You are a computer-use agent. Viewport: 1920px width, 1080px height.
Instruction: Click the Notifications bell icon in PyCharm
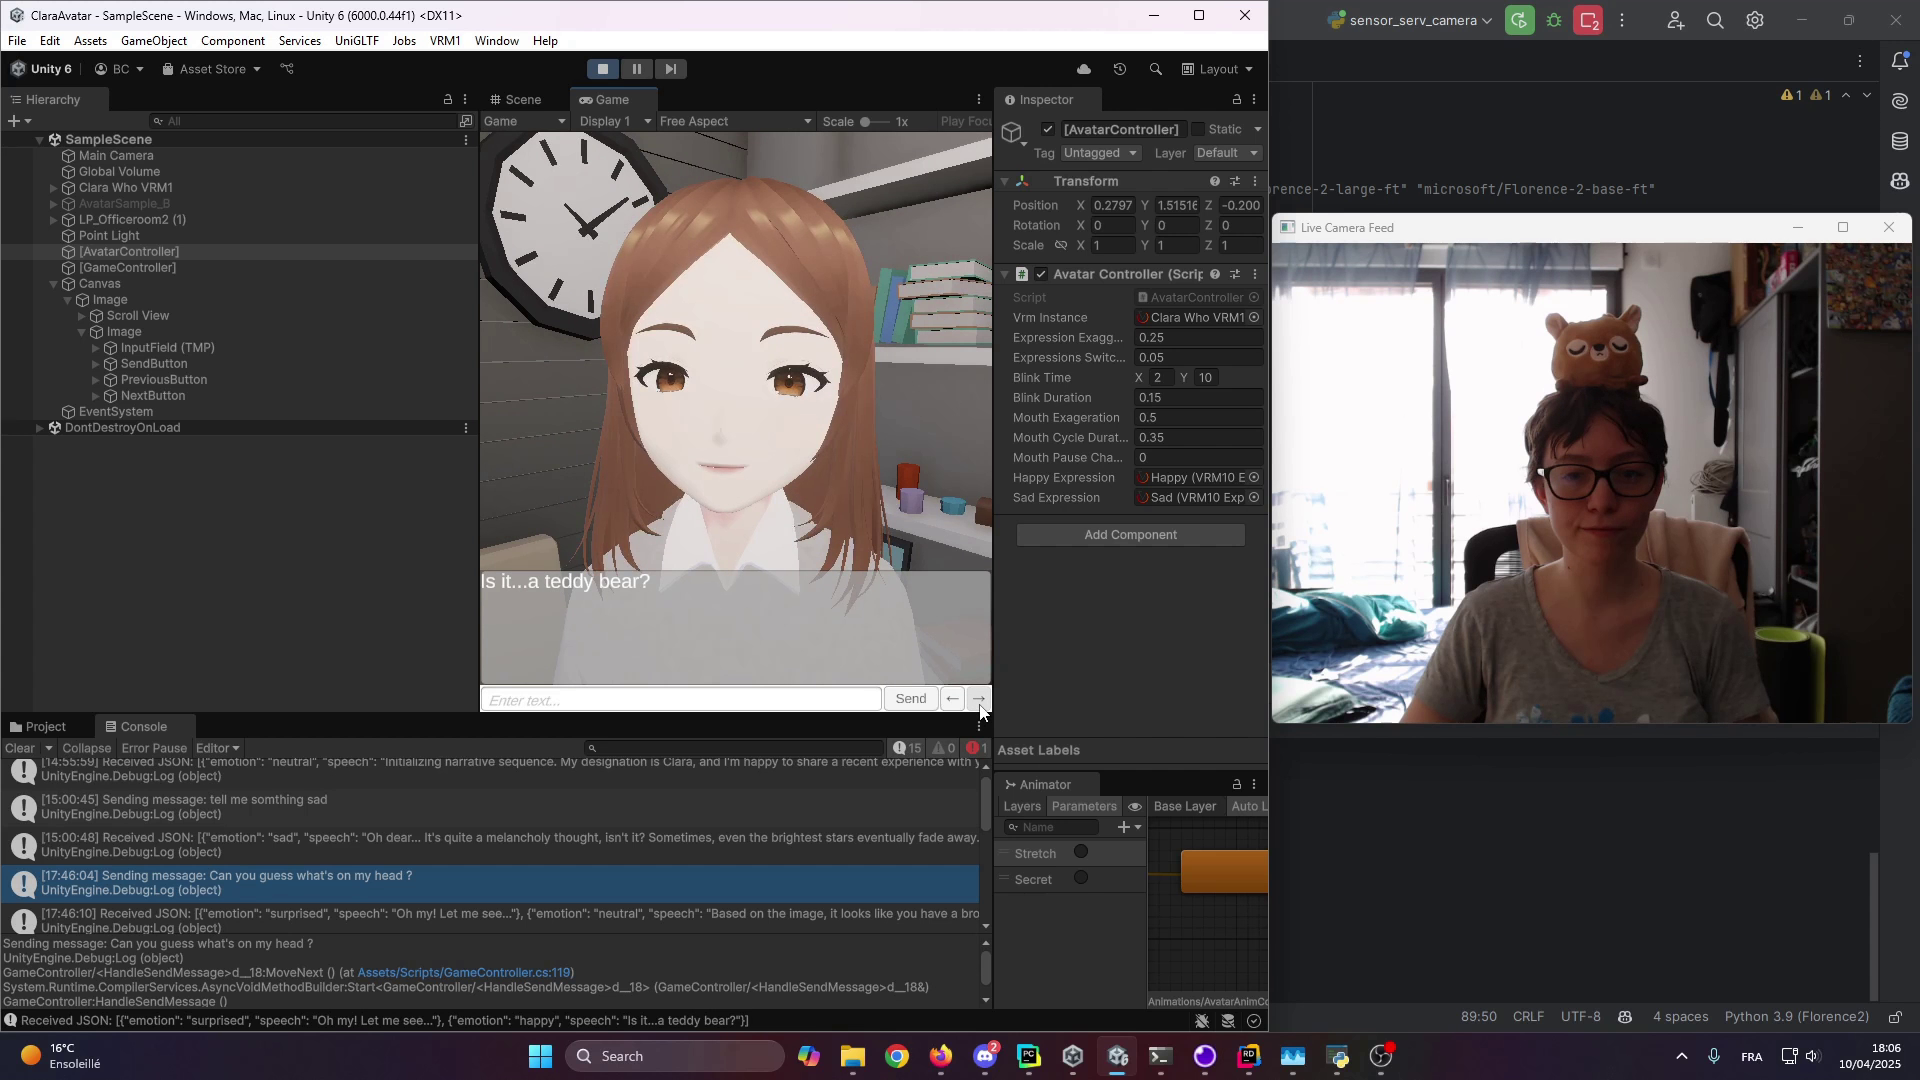coord(1899,61)
